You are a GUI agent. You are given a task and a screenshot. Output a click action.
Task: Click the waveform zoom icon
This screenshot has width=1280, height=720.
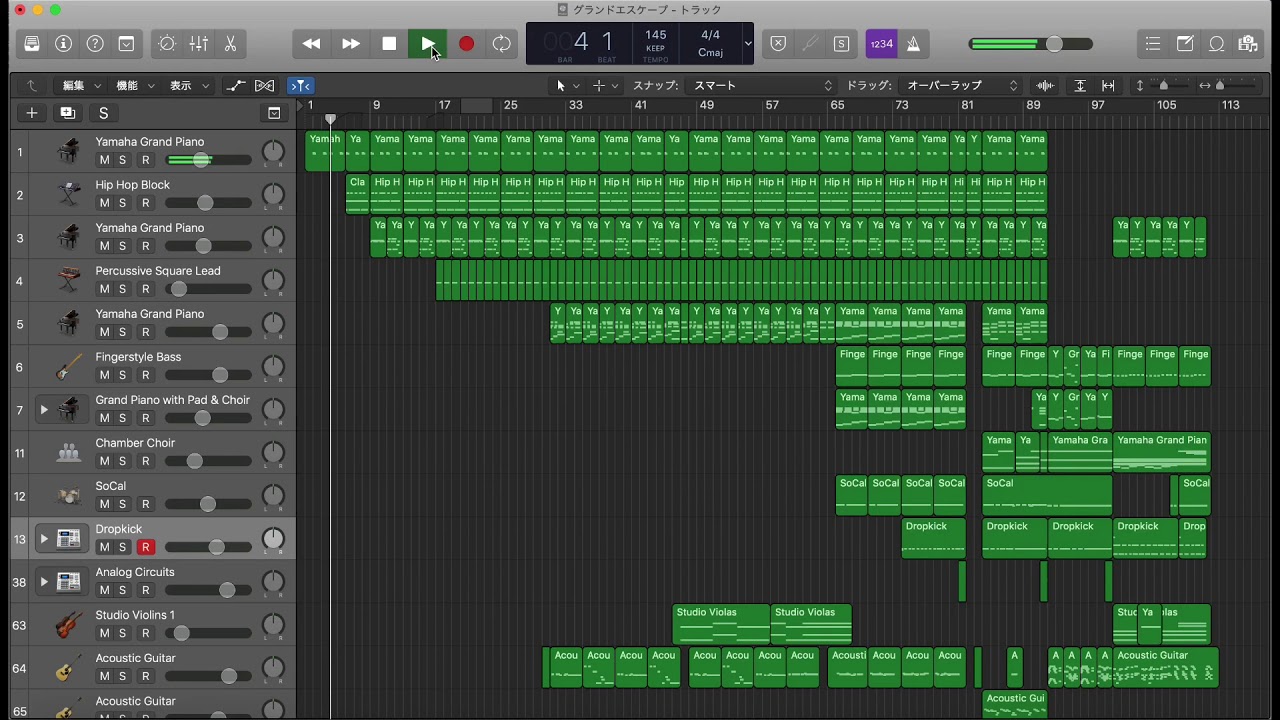tap(1044, 86)
